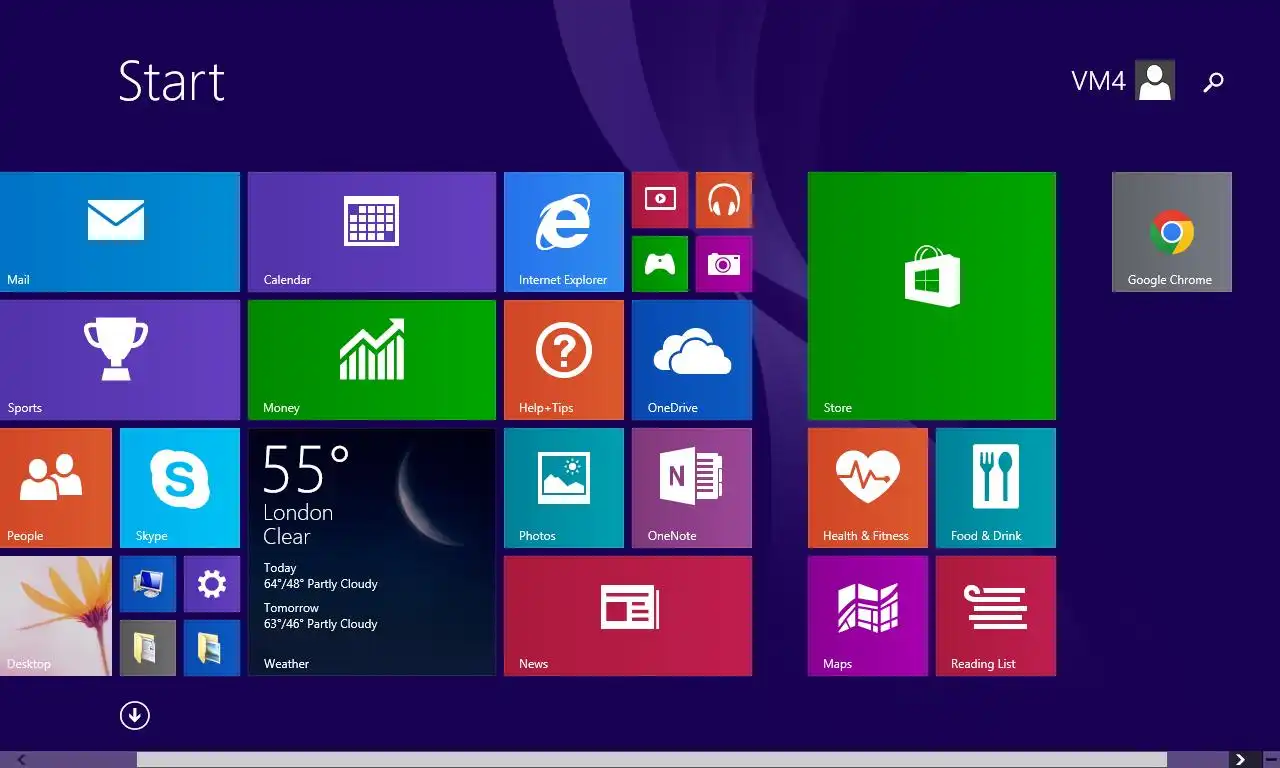Open the Sports trophy tile
The height and width of the screenshot is (768, 1280).
pyautogui.click(x=120, y=360)
